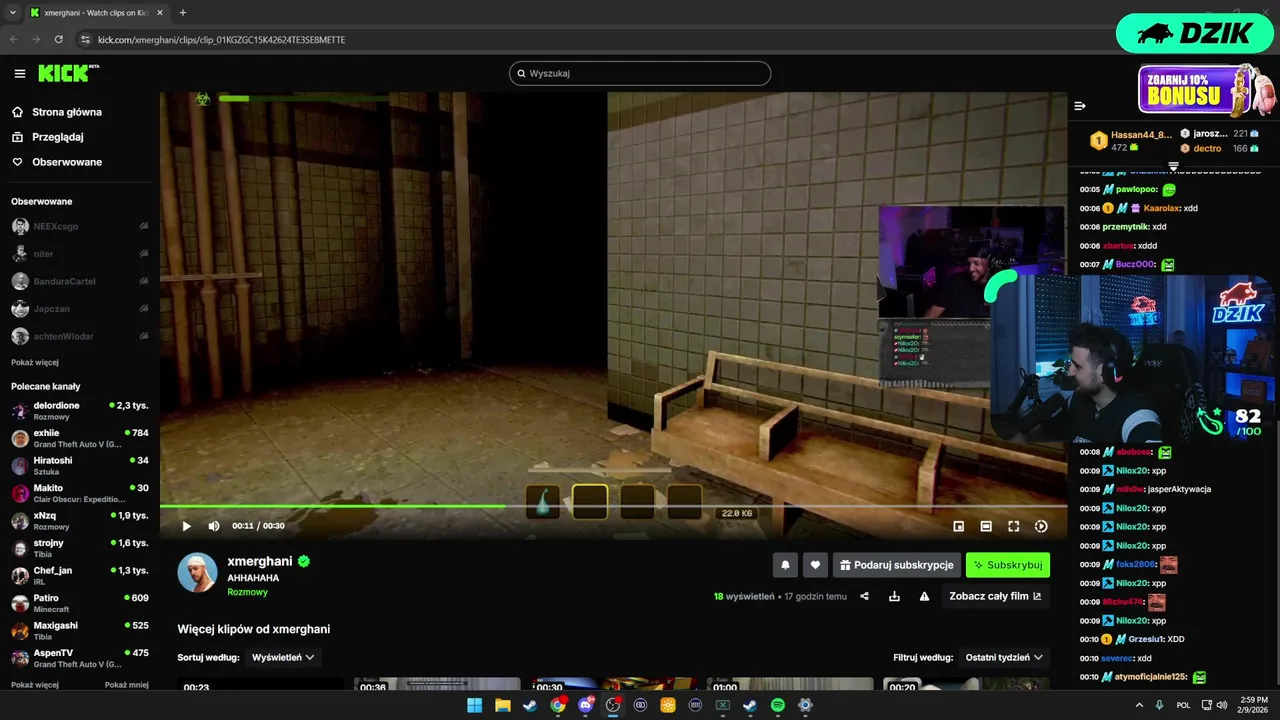The image size is (1280, 720).
Task: Play the clip video
Action: pyautogui.click(x=186, y=526)
